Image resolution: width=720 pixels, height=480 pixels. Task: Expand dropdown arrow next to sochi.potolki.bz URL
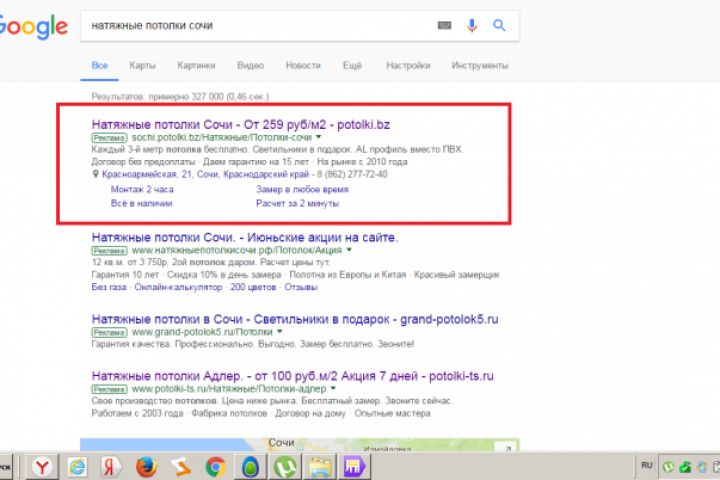pyautogui.click(x=319, y=137)
